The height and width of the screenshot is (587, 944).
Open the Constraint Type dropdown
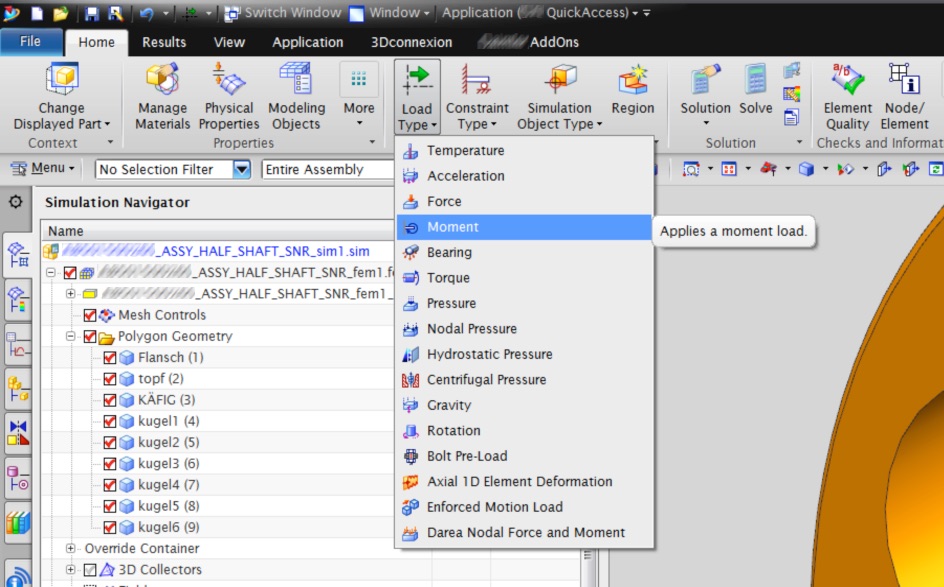pos(477,98)
